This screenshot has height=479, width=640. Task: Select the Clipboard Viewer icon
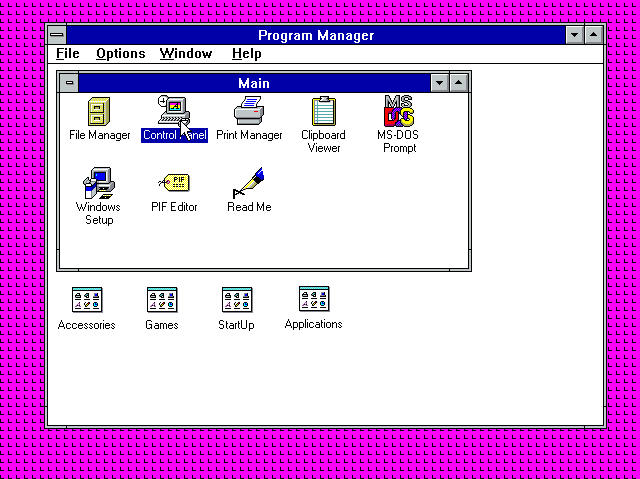tap(324, 111)
